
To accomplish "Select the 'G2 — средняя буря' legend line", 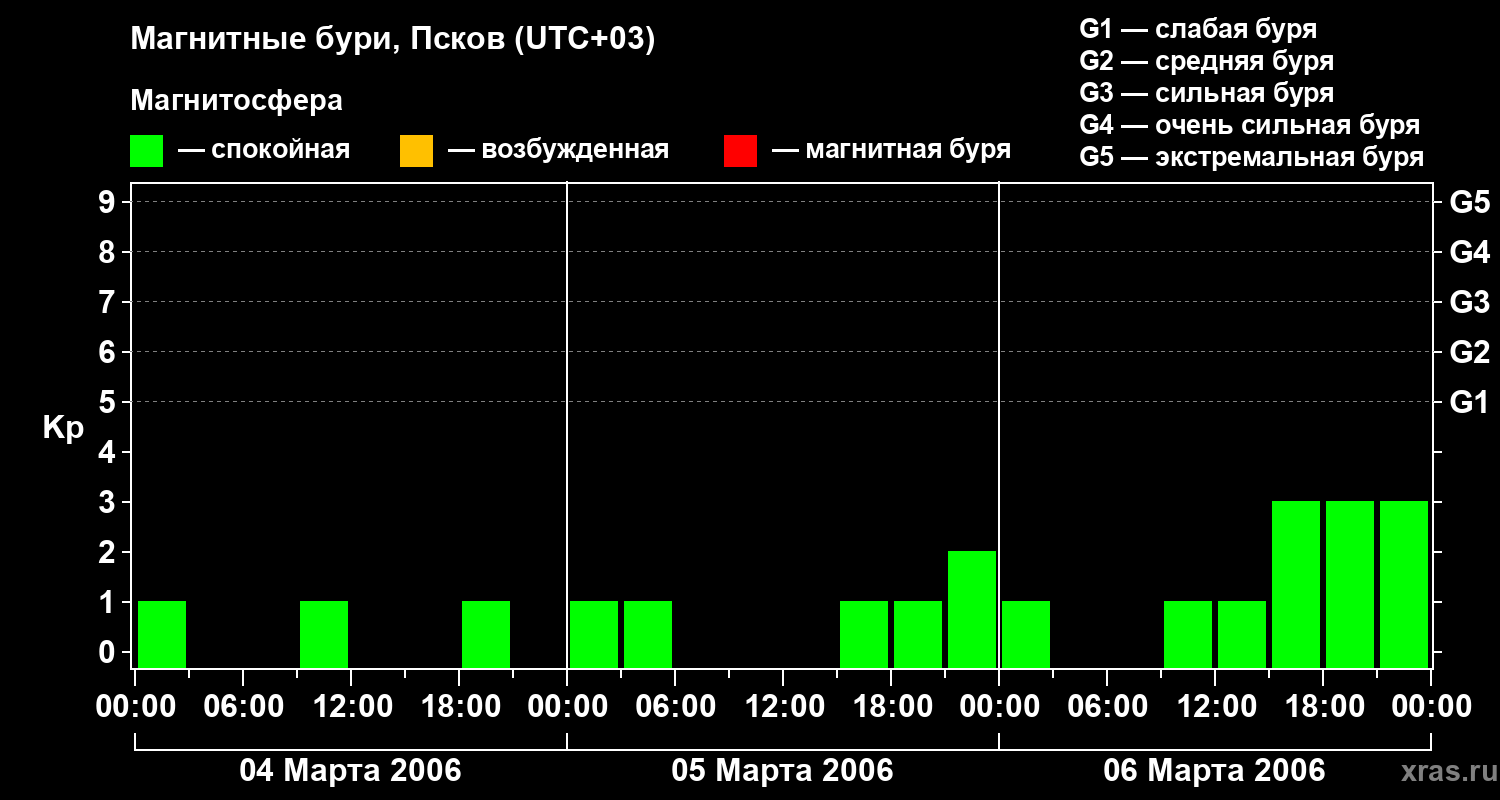I will 1207,61.
